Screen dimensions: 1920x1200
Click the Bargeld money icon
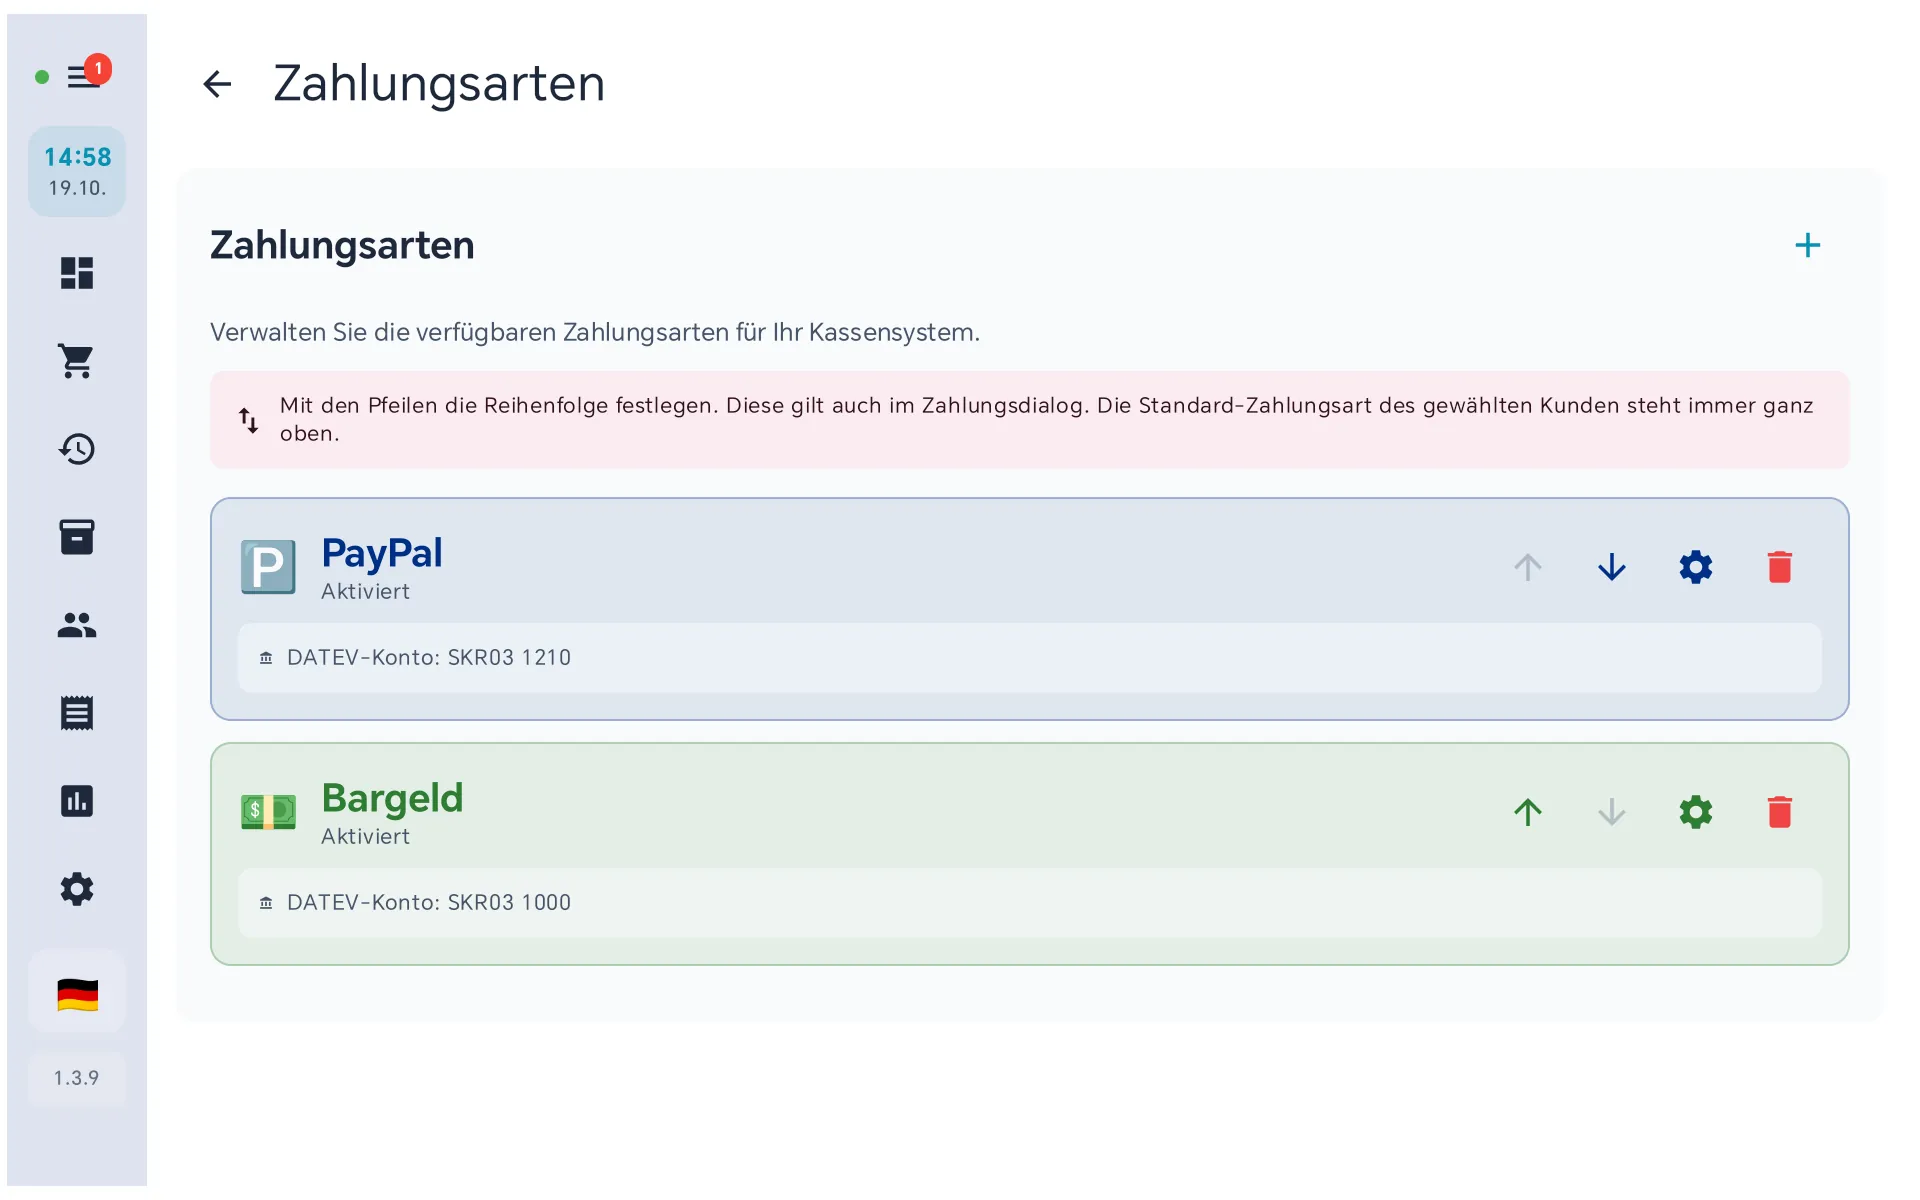tap(268, 811)
